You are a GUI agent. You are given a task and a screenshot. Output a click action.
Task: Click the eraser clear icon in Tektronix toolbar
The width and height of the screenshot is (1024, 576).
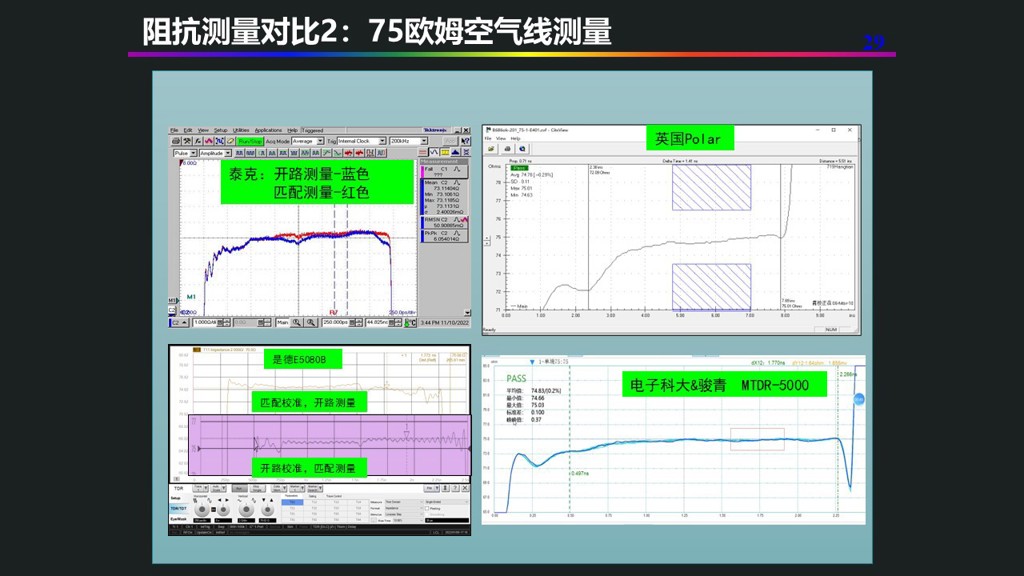(230, 141)
